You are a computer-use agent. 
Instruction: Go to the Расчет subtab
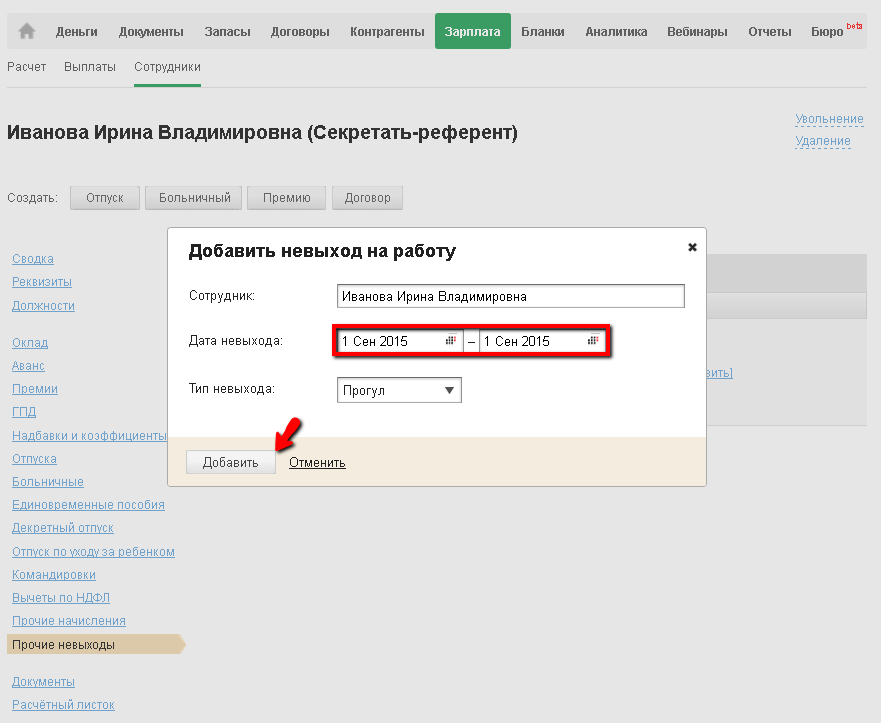[27, 67]
